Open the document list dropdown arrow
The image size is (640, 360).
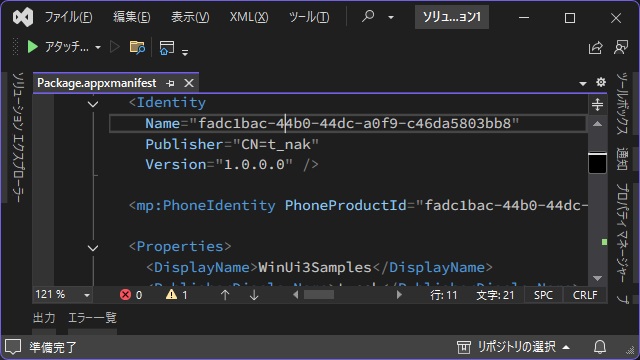[583, 84]
